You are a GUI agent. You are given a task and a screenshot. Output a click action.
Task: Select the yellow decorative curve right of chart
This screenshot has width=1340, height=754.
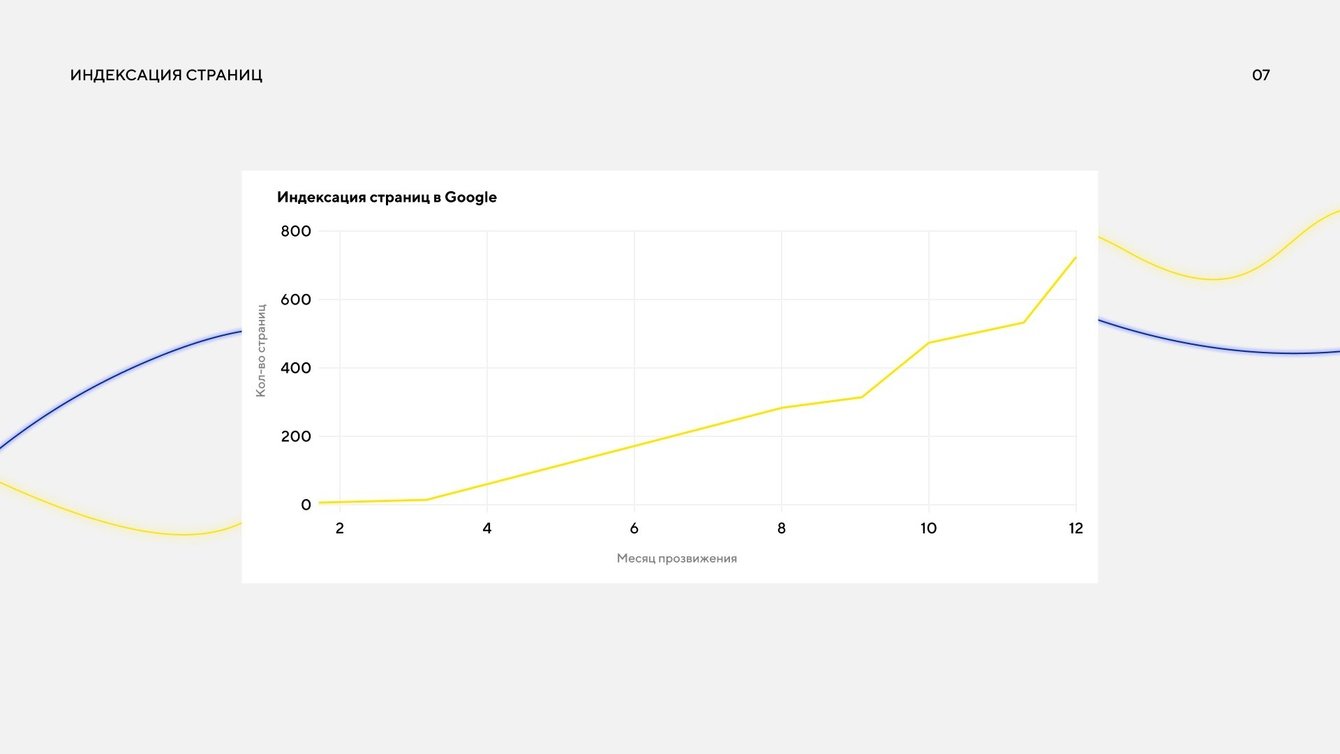point(1215,278)
